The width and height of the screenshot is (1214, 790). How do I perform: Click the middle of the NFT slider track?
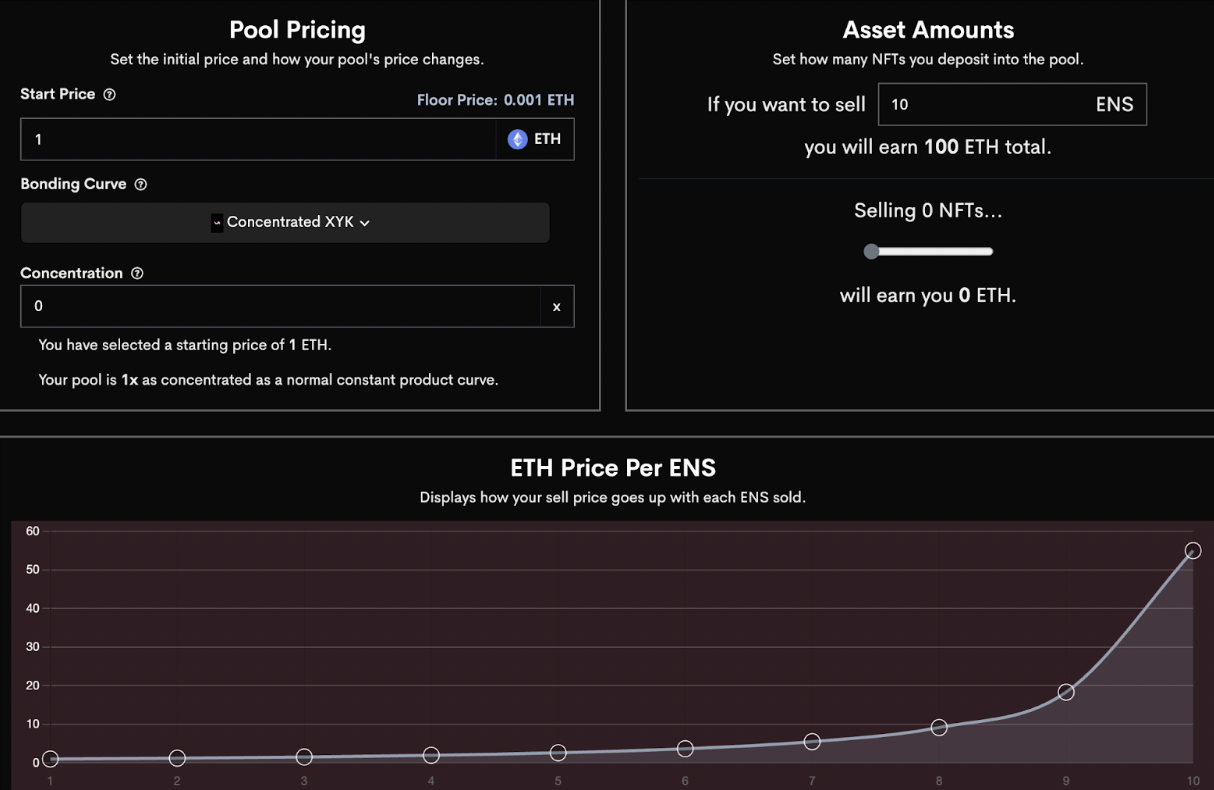pos(932,251)
